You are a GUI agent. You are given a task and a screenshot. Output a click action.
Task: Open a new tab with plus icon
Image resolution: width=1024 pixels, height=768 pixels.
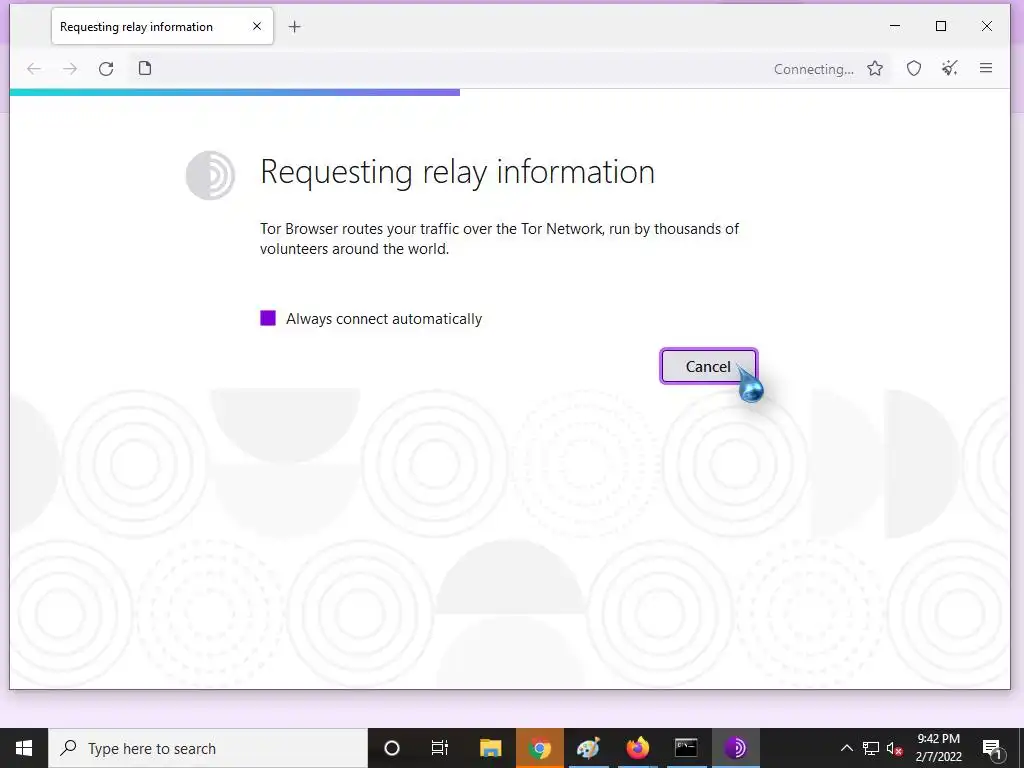click(x=295, y=27)
